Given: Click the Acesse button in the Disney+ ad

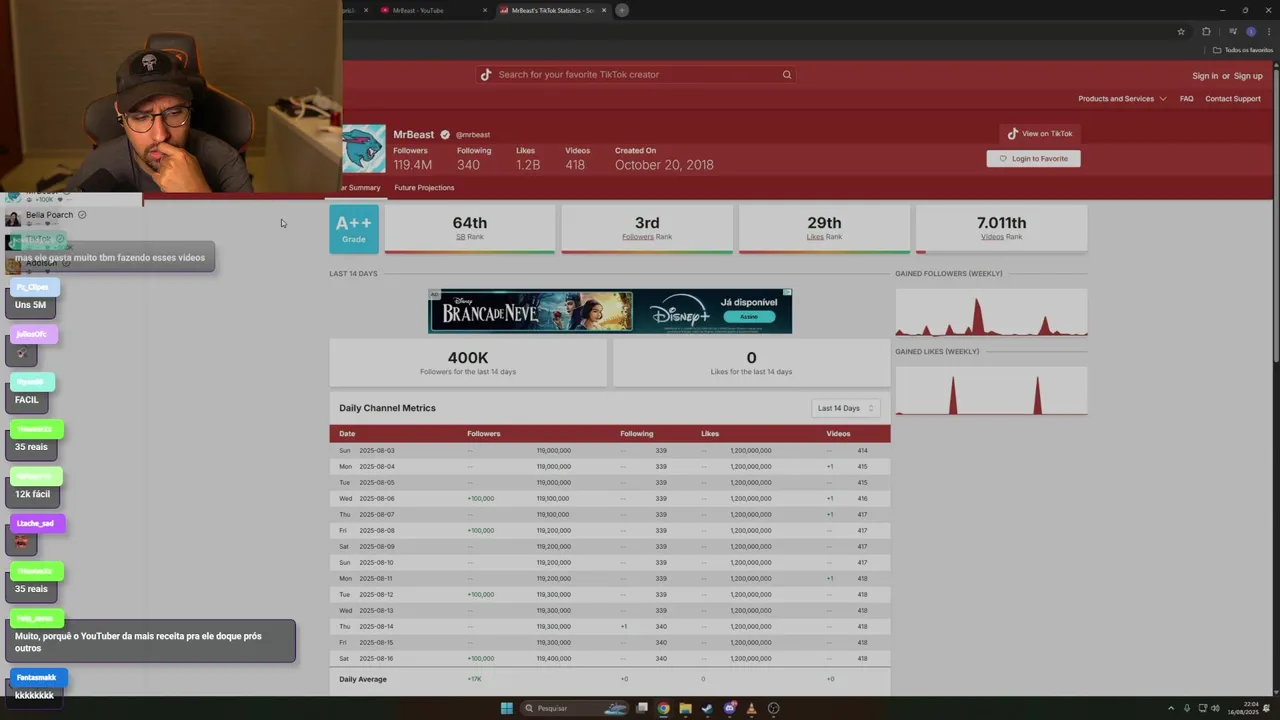Looking at the screenshot, I should tap(748, 316).
